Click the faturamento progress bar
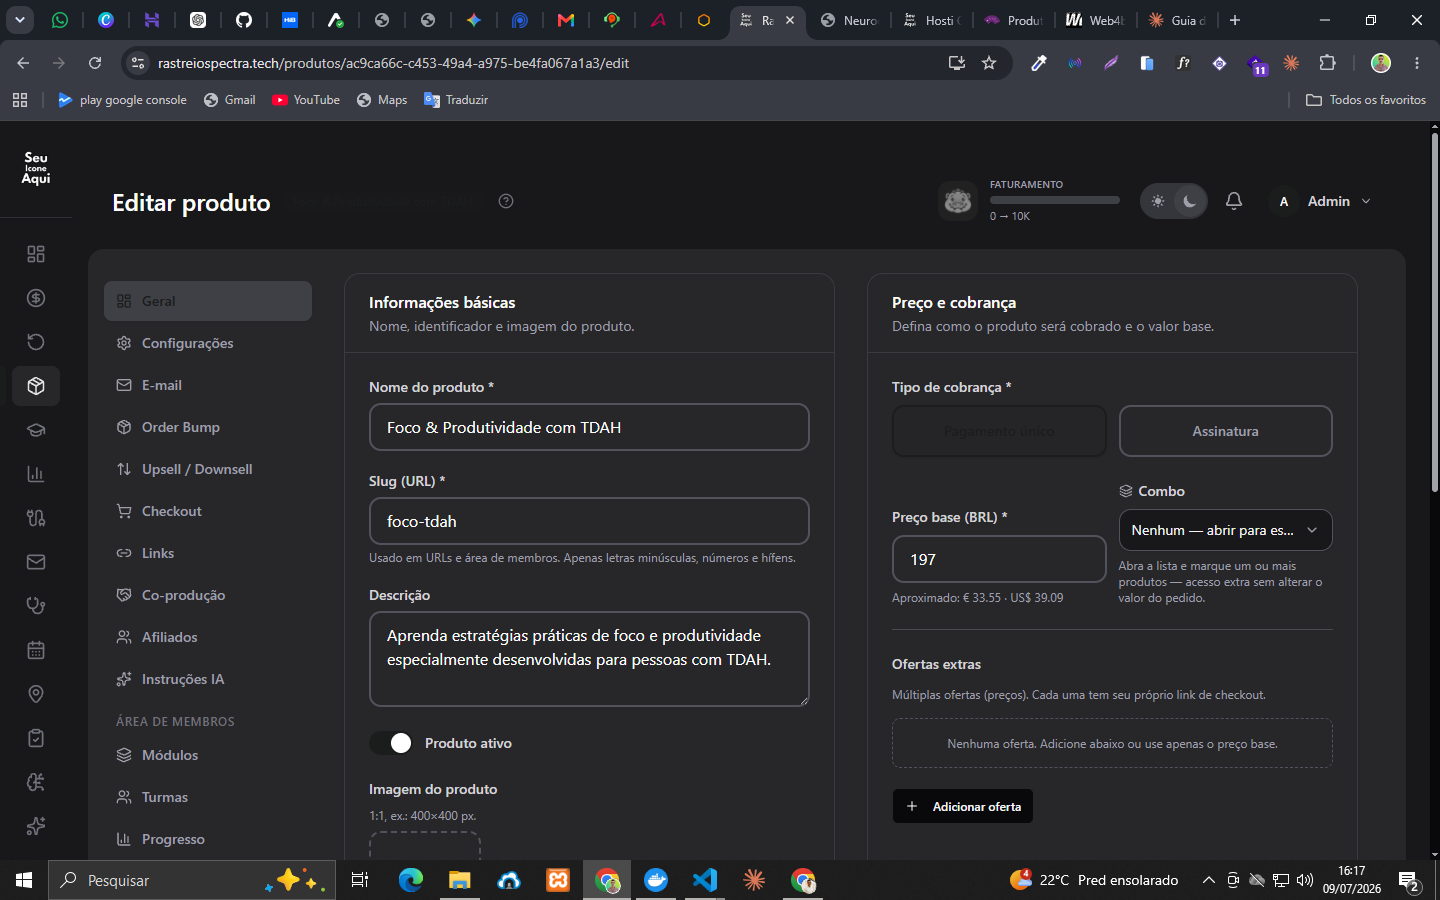 1055,200
